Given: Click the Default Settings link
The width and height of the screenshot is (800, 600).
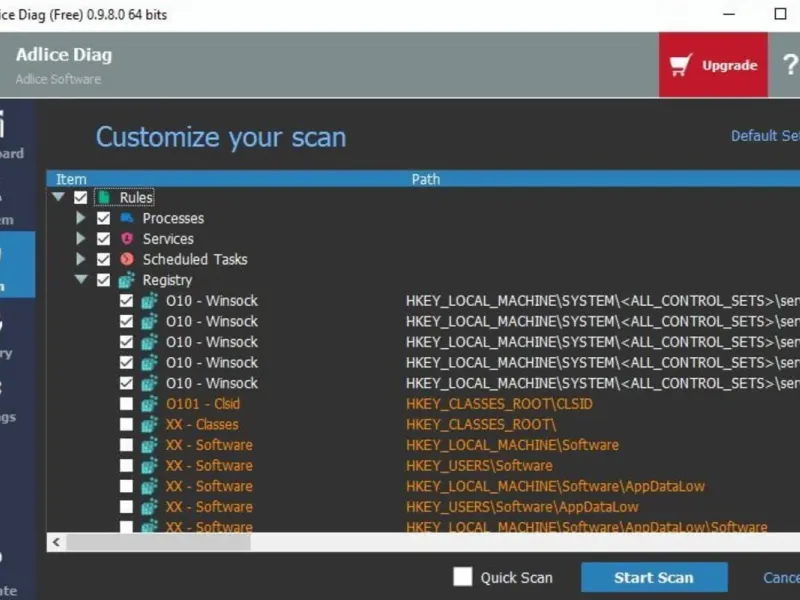Looking at the screenshot, I should [x=765, y=136].
